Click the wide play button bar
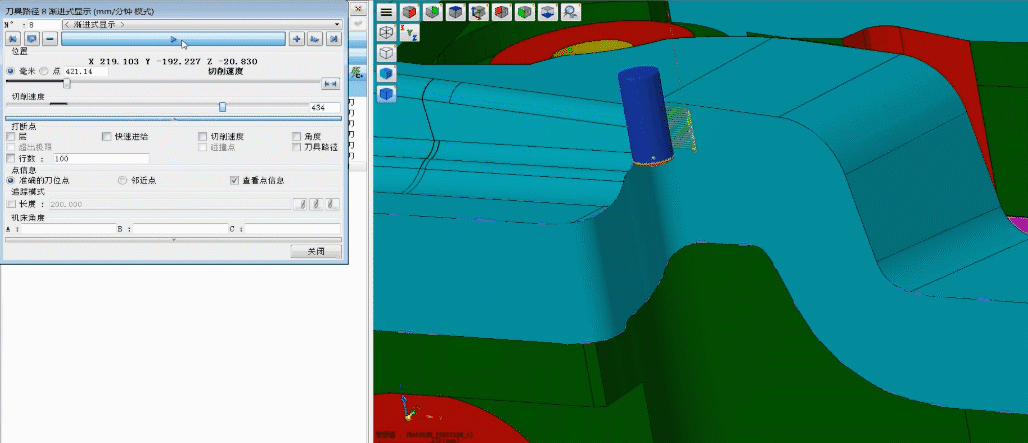 [174, 39]
